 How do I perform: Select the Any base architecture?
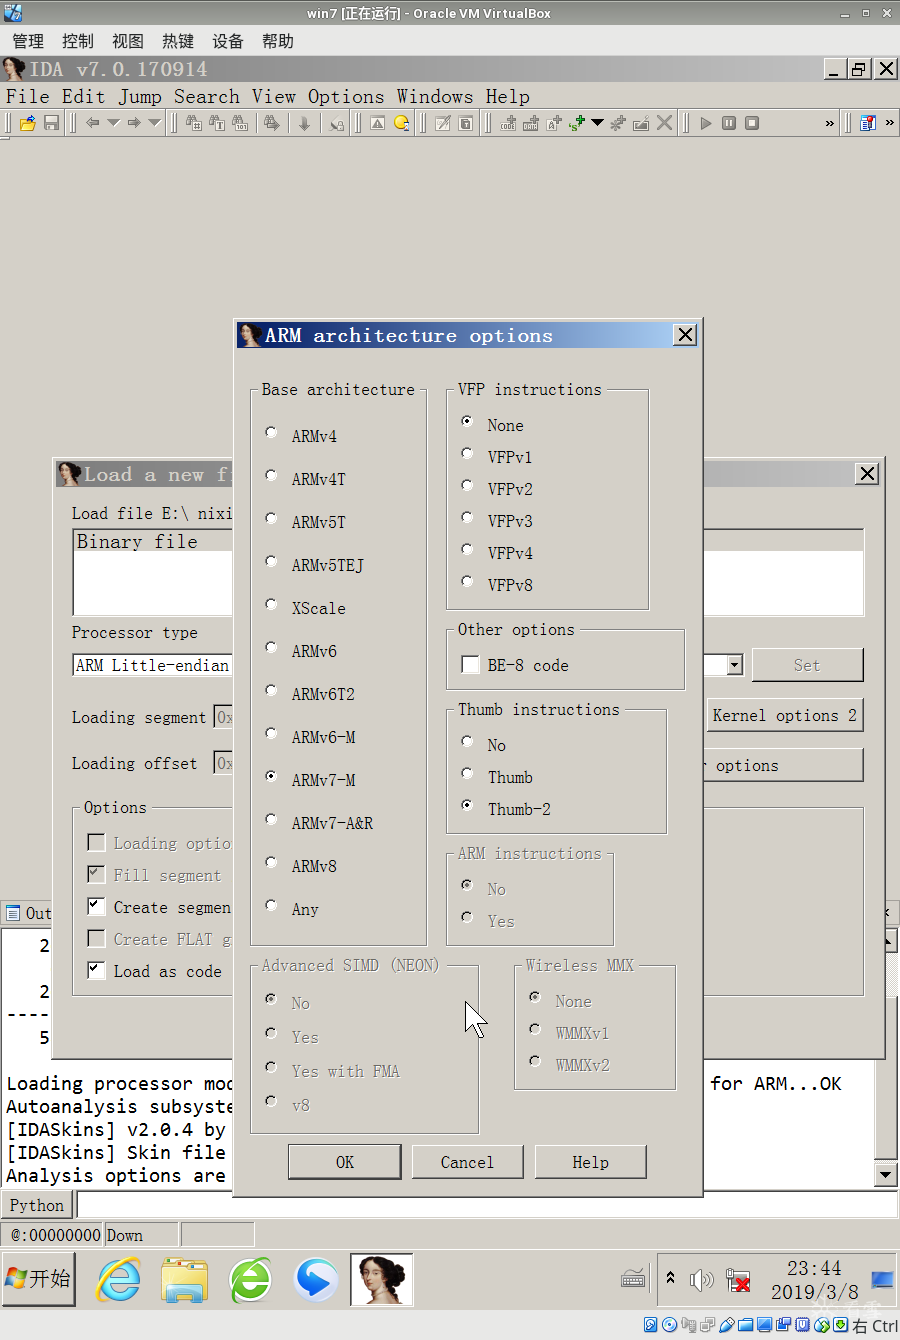tap(271, 906)
